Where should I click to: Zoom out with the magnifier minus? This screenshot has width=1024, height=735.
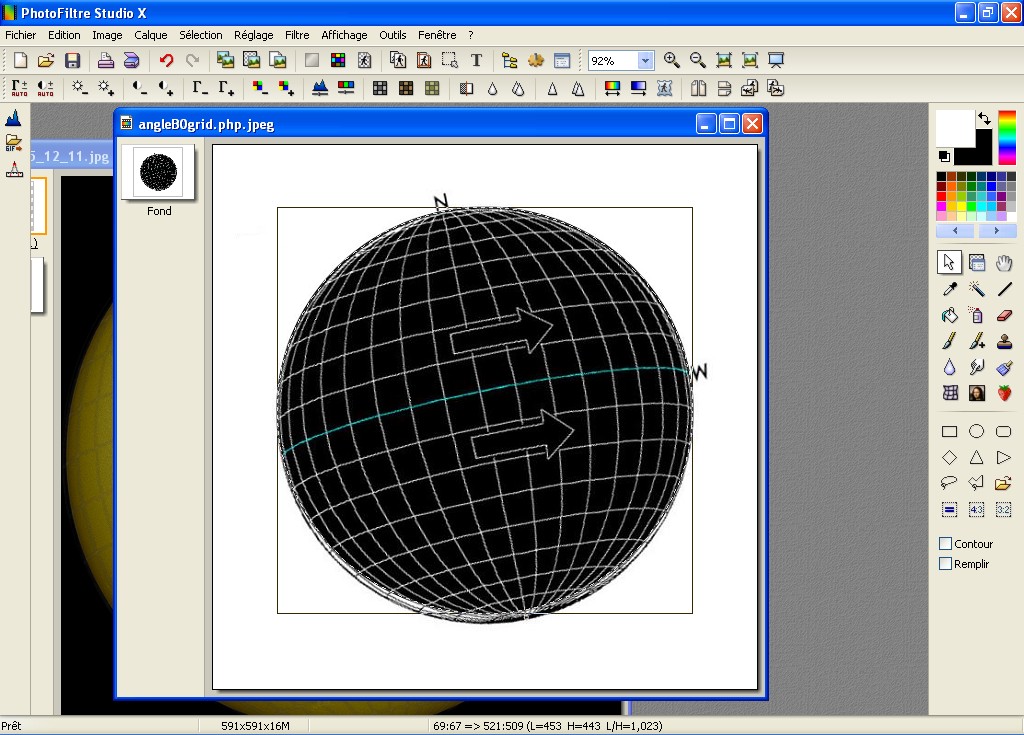pos(697,61)
